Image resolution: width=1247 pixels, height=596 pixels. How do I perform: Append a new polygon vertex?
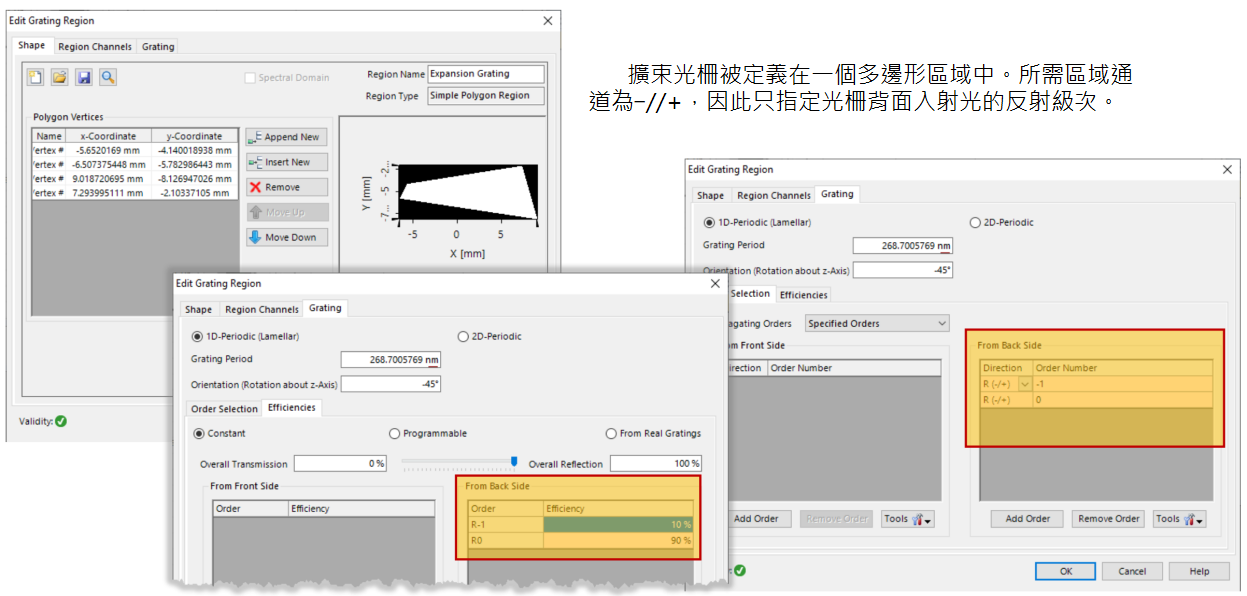click(x=286, y=137)
